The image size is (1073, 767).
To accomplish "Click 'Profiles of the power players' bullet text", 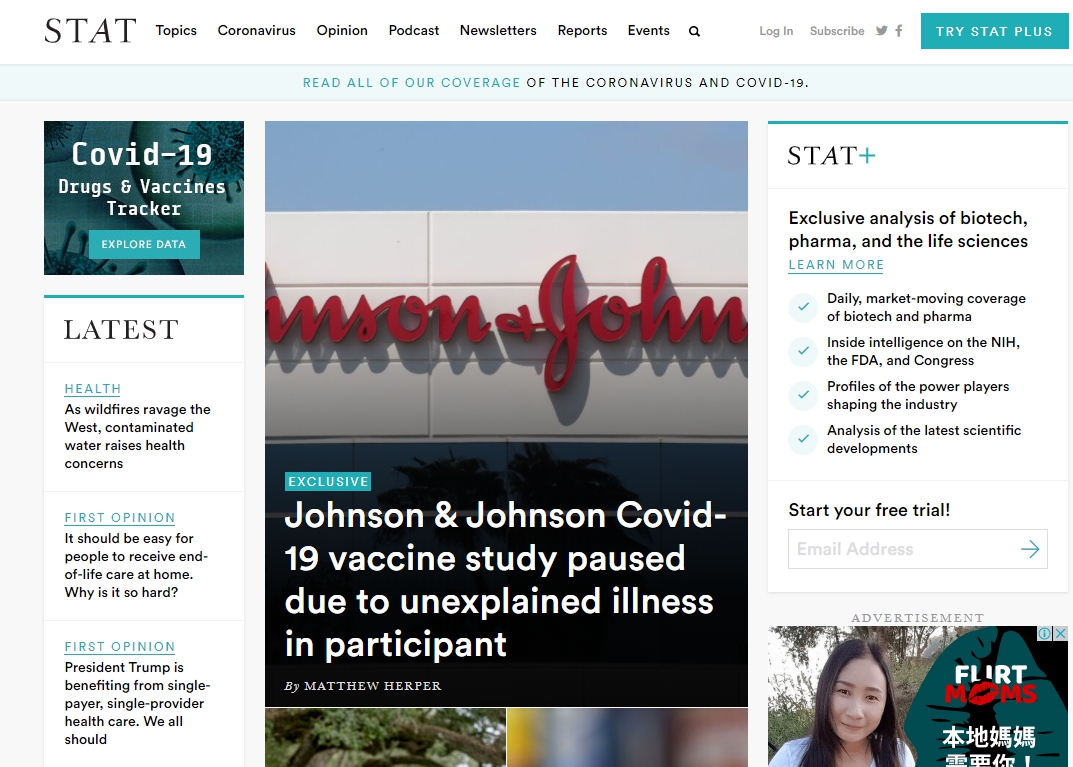I will [x=918, y=395].
